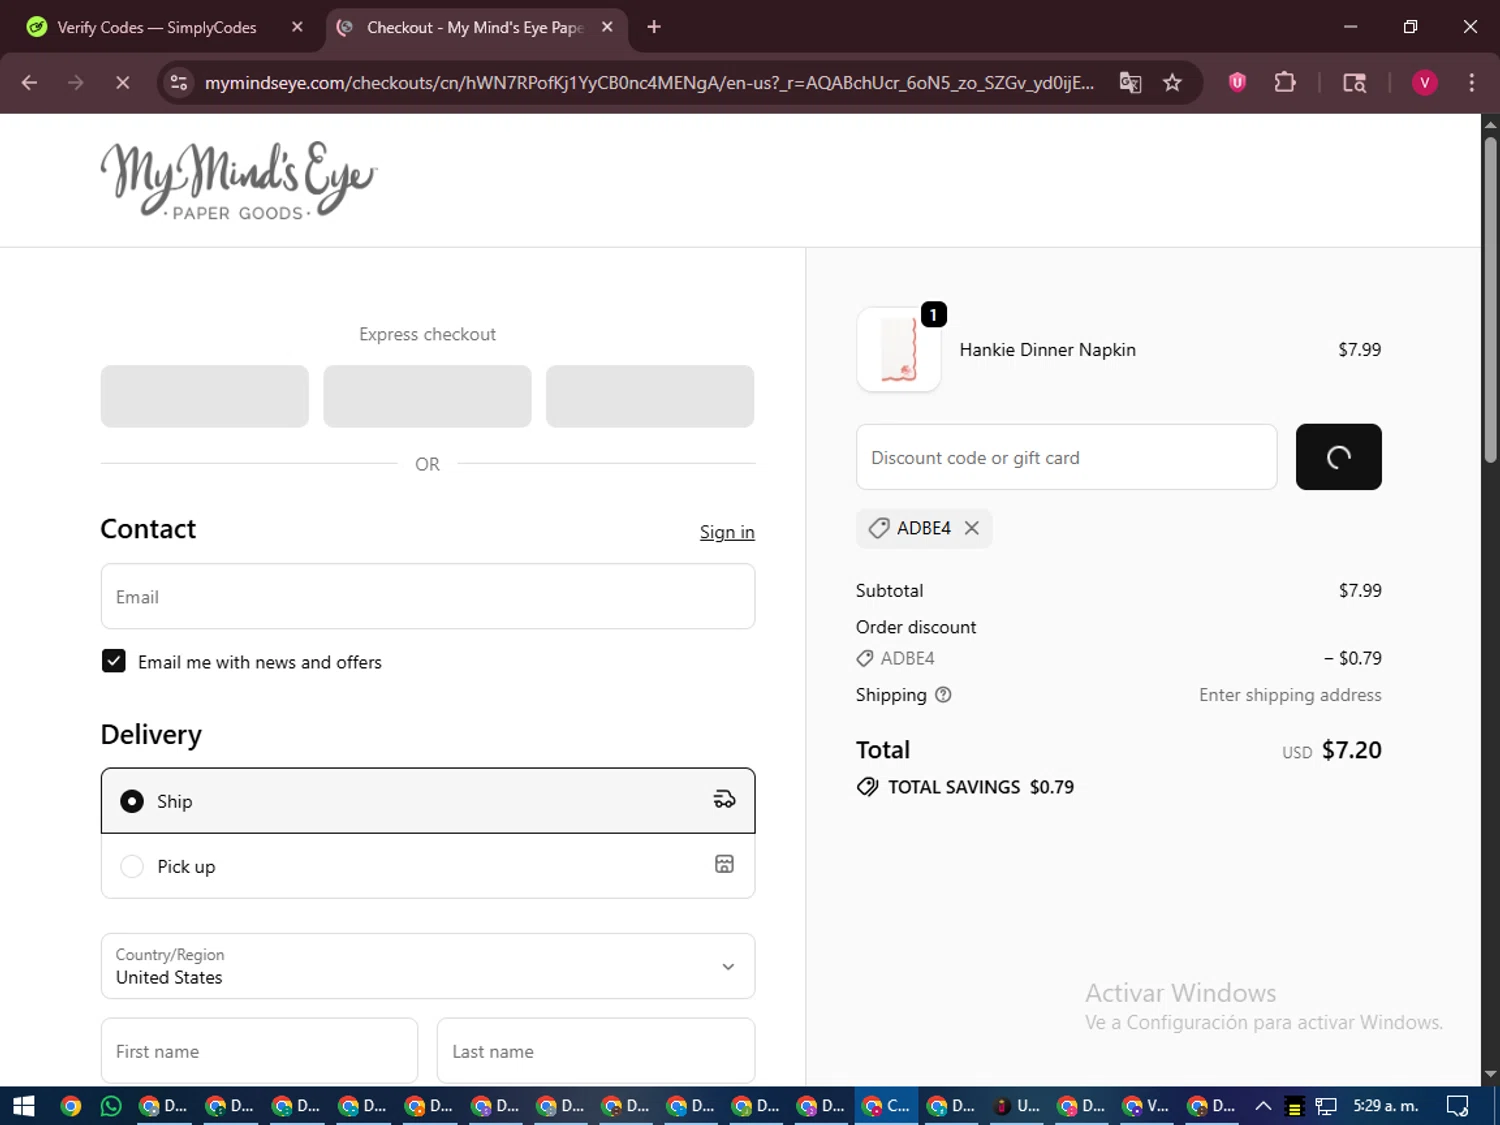Click the taskbar clock 5:29 a. m.

[x=1385, y=1106]
